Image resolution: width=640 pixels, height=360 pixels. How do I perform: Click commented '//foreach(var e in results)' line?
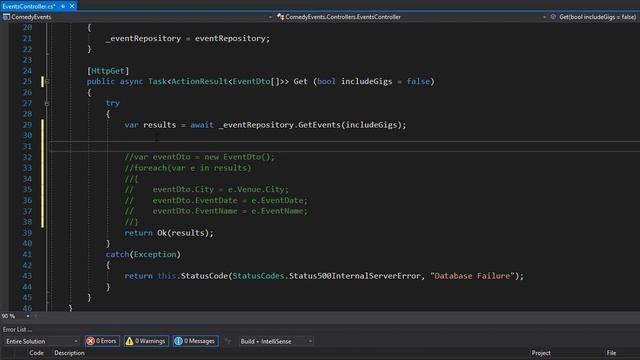pos(188,168)
